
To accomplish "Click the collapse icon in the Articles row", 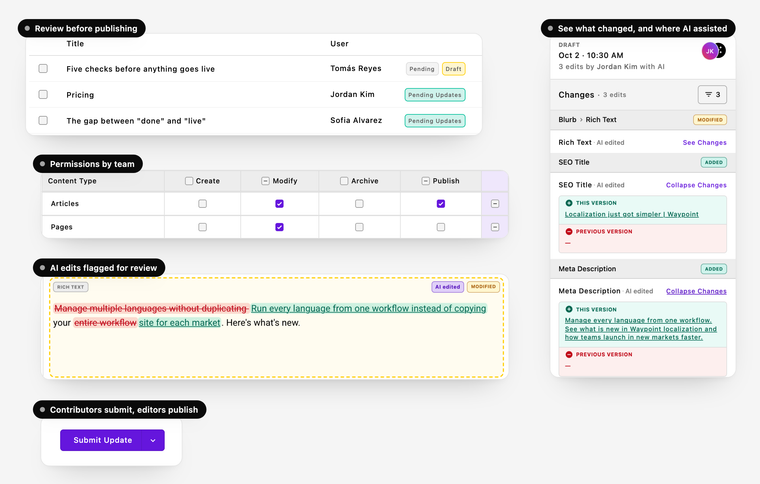I will tap(495, 204).
